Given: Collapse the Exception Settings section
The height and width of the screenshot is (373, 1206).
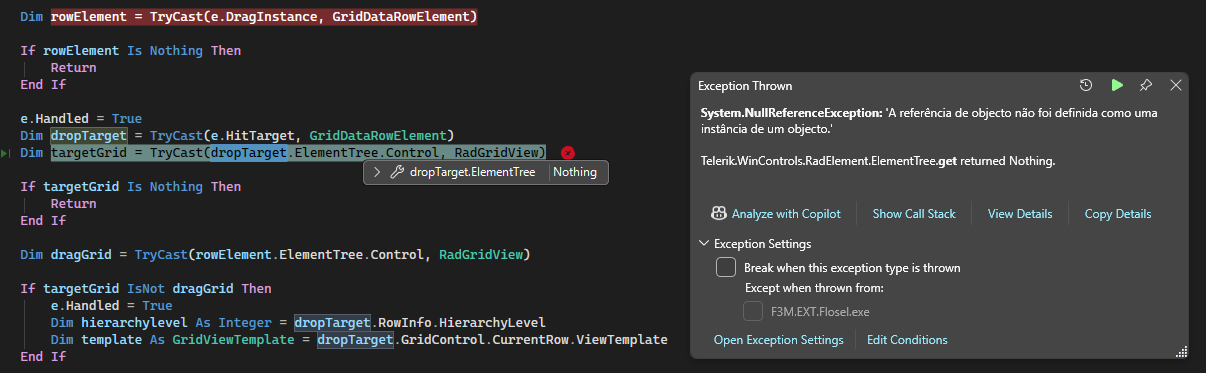Looking at the screenshot, I should click(703, 244).
